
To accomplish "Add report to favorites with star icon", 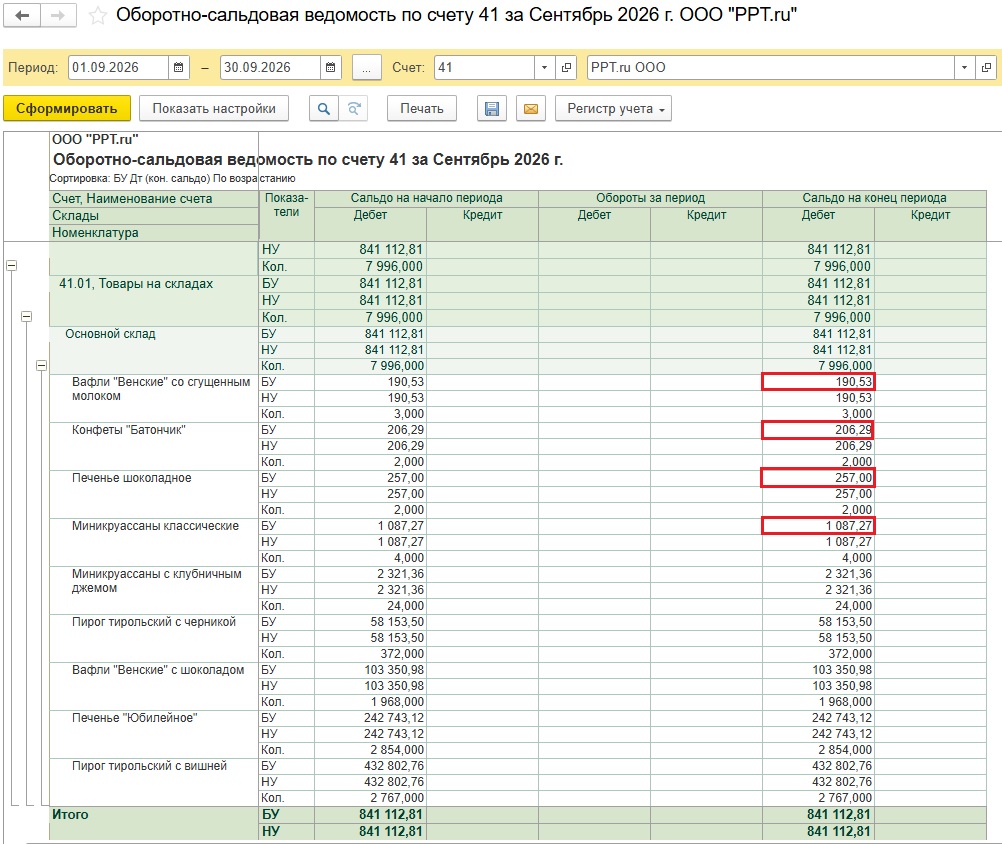I will click(x=98, y=15).
